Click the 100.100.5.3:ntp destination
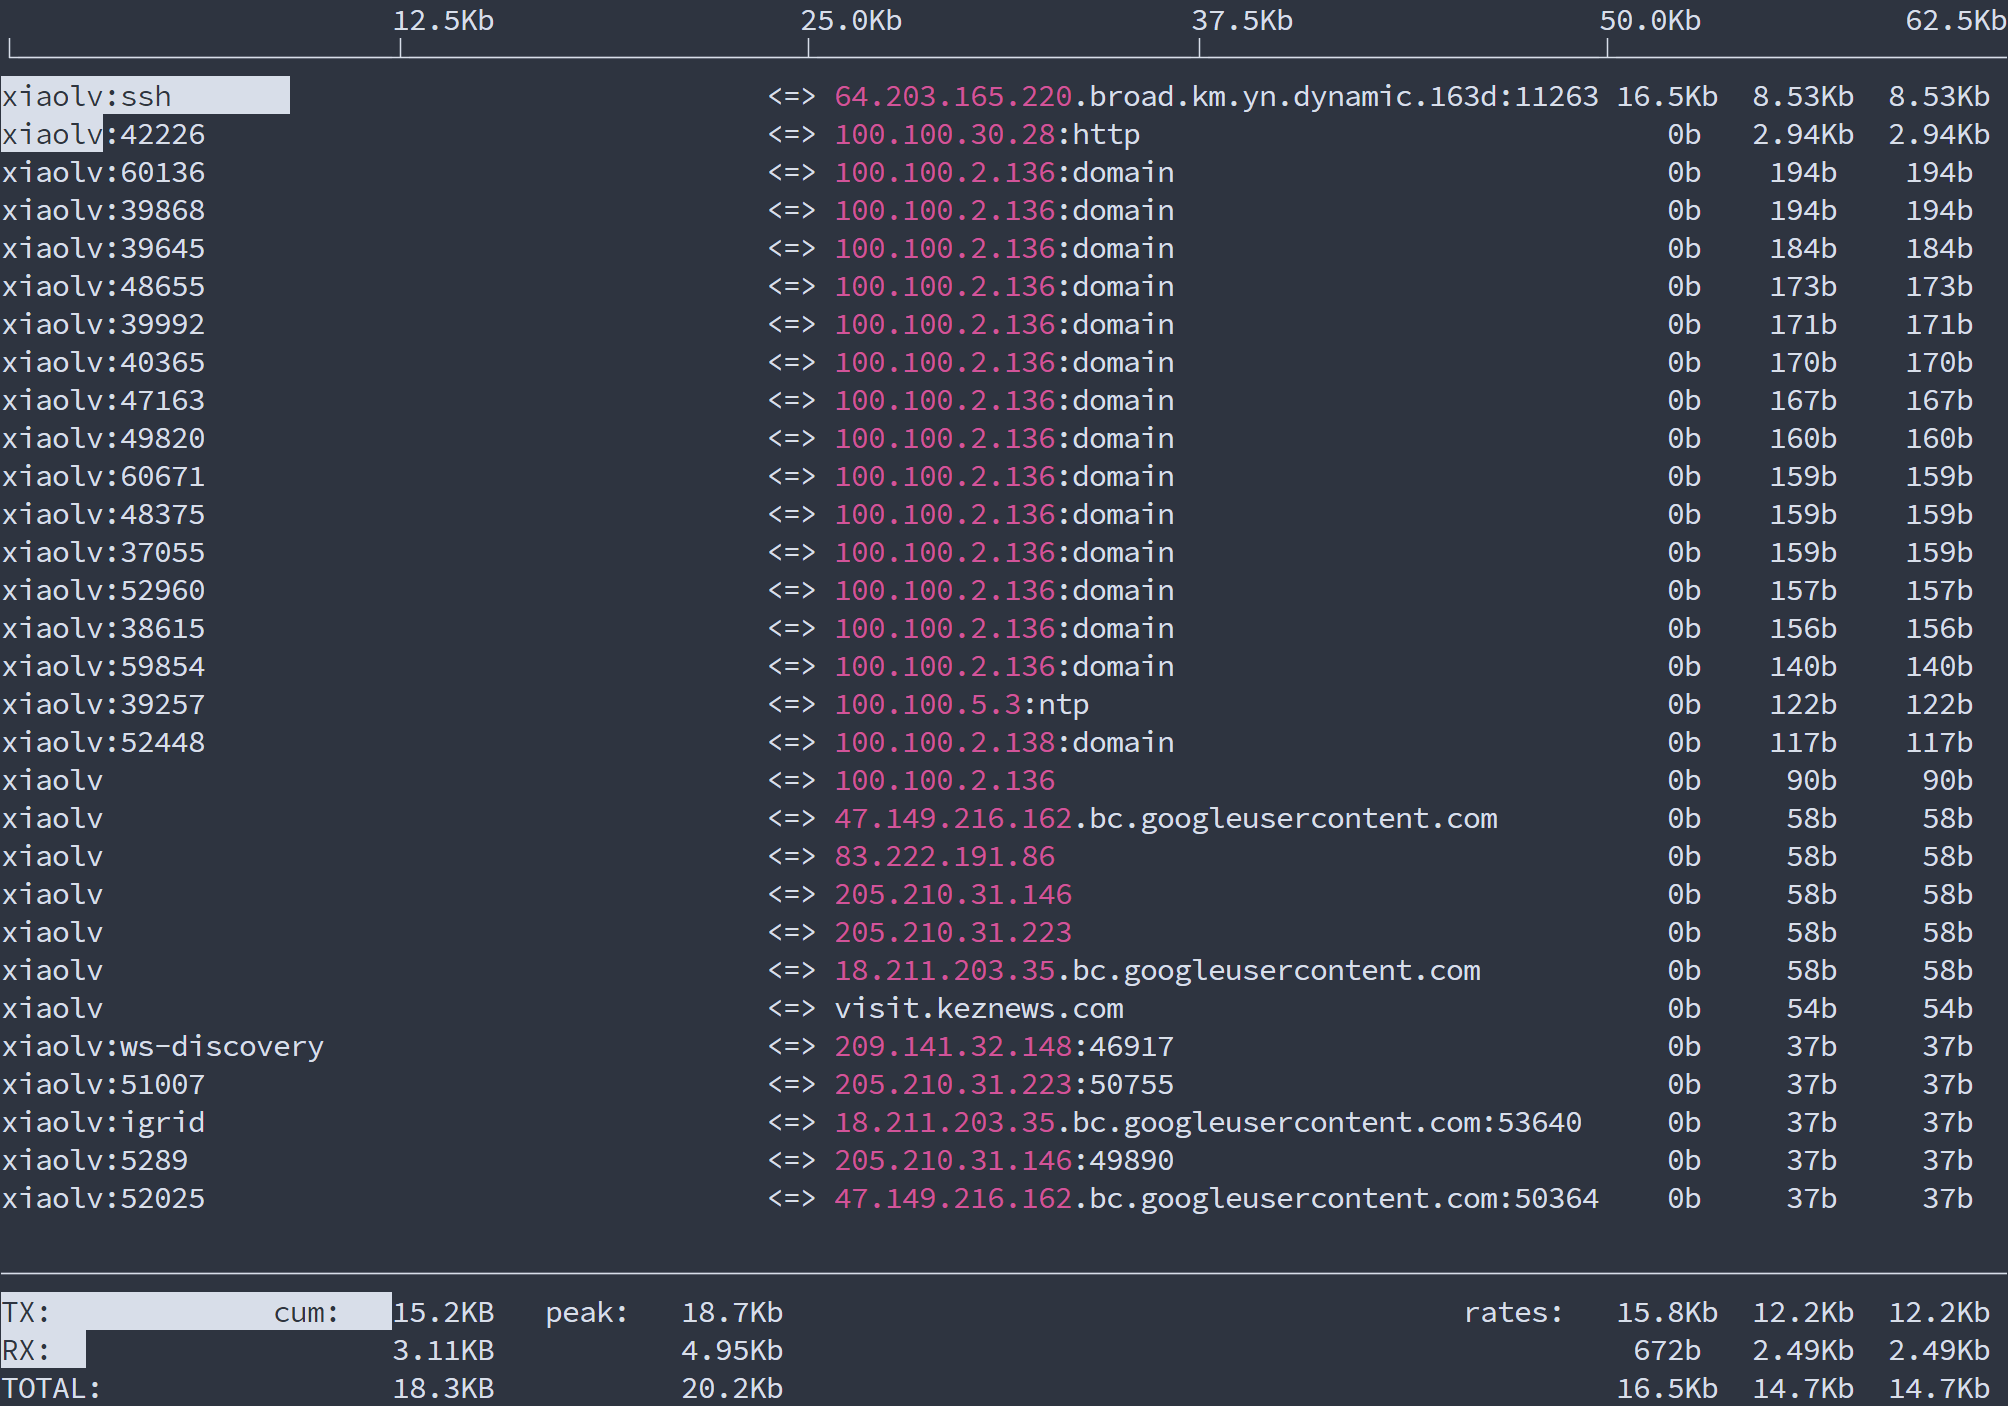The height and width of the screenshot is (1406, 2008). point(961,704)
